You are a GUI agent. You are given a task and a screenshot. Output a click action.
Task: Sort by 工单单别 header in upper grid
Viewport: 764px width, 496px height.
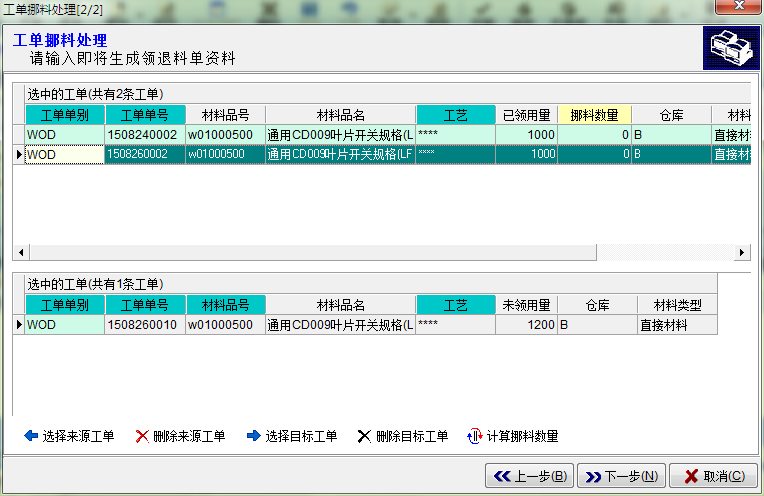point(65,115)
